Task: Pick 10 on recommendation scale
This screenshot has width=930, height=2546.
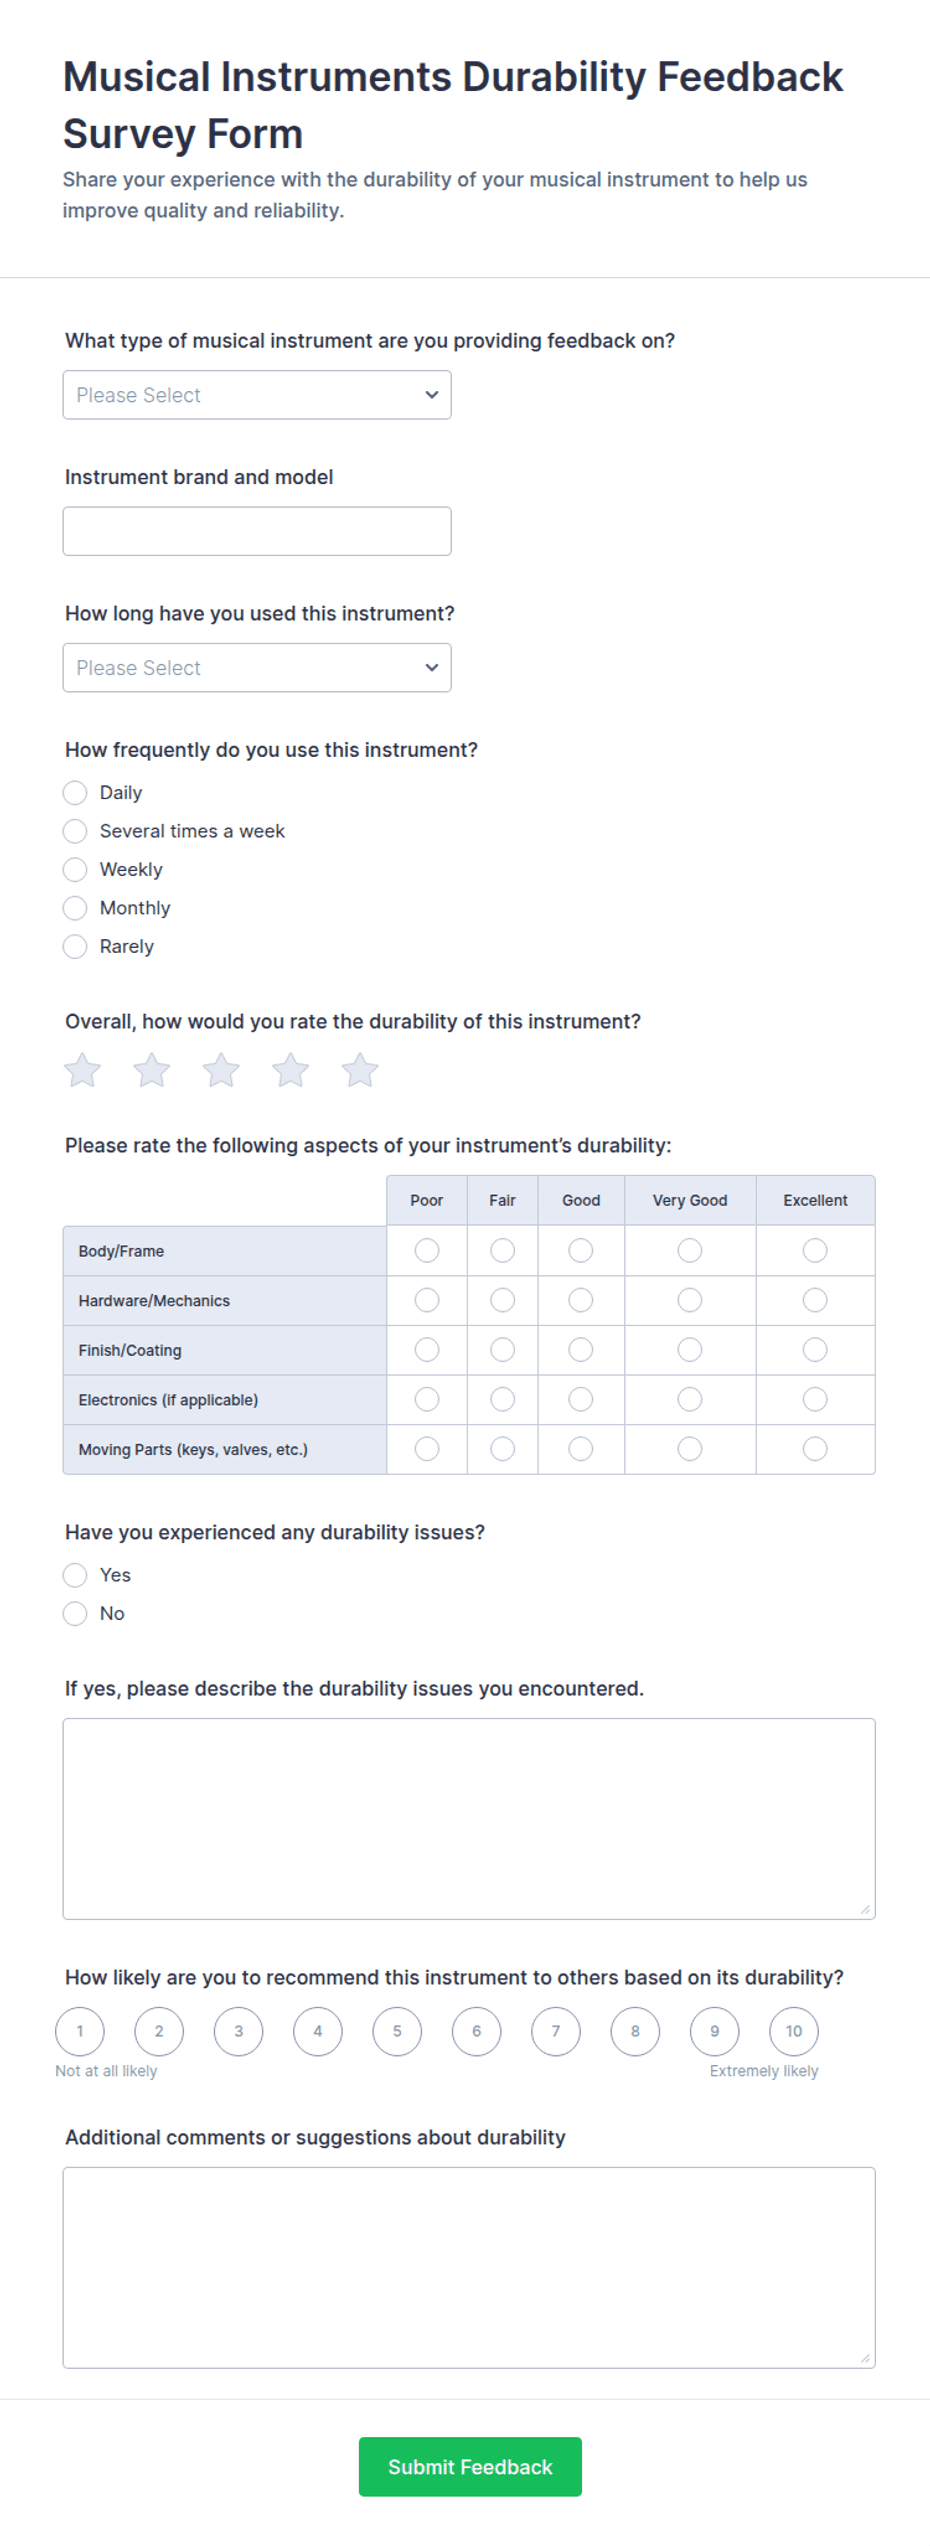Action: (794, 2031)
